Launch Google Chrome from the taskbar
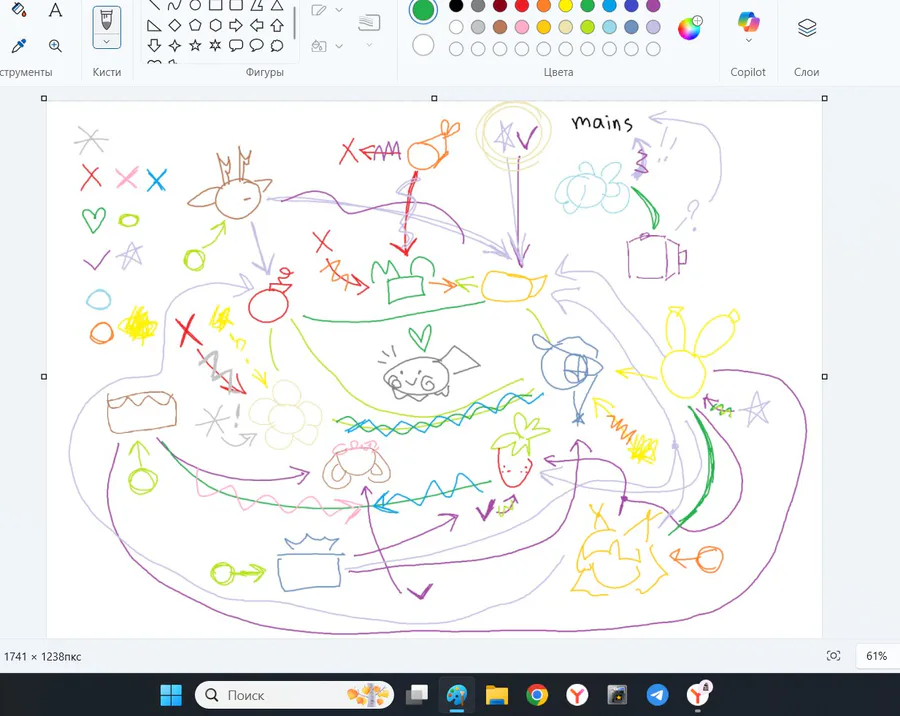 pyautogui.click(x=537, y=695)
